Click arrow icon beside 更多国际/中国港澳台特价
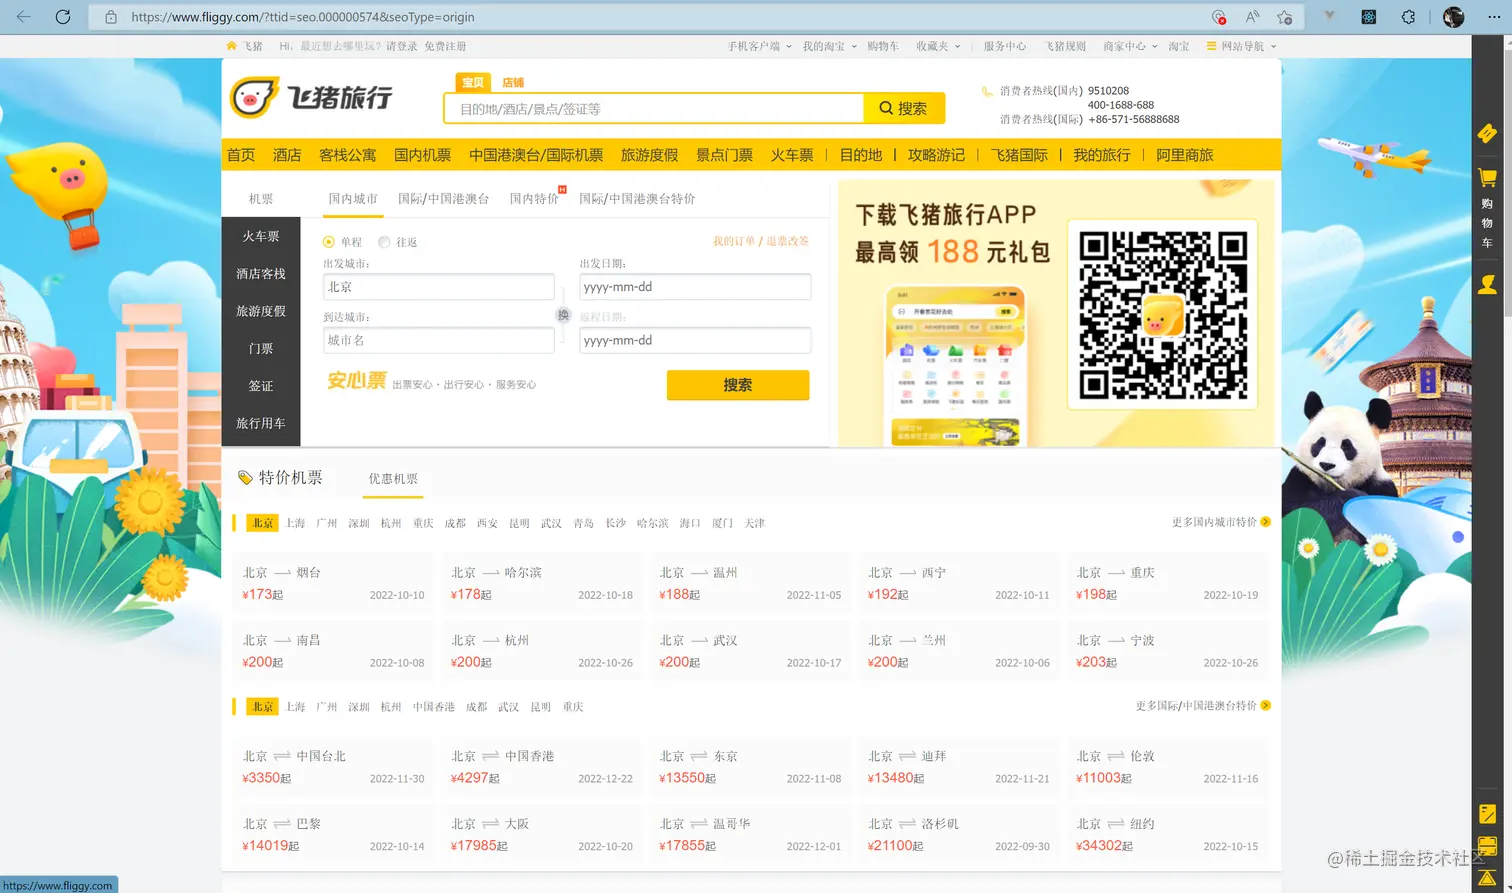The image size is (1512, 893). [1266, 706]
